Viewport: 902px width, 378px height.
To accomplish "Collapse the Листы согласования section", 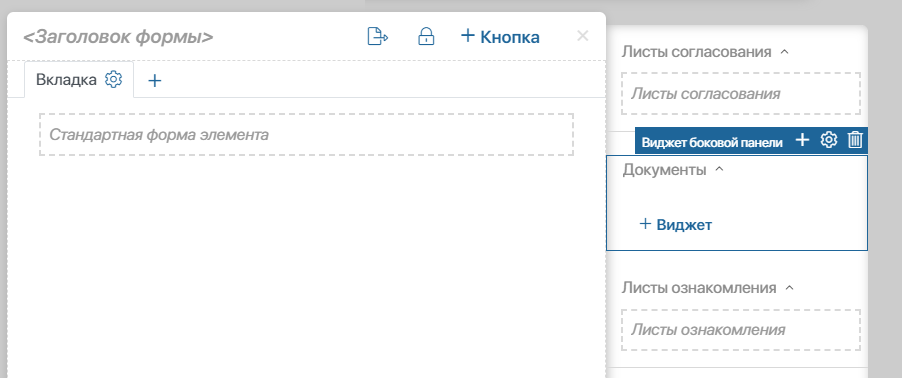I will [783, 52].
